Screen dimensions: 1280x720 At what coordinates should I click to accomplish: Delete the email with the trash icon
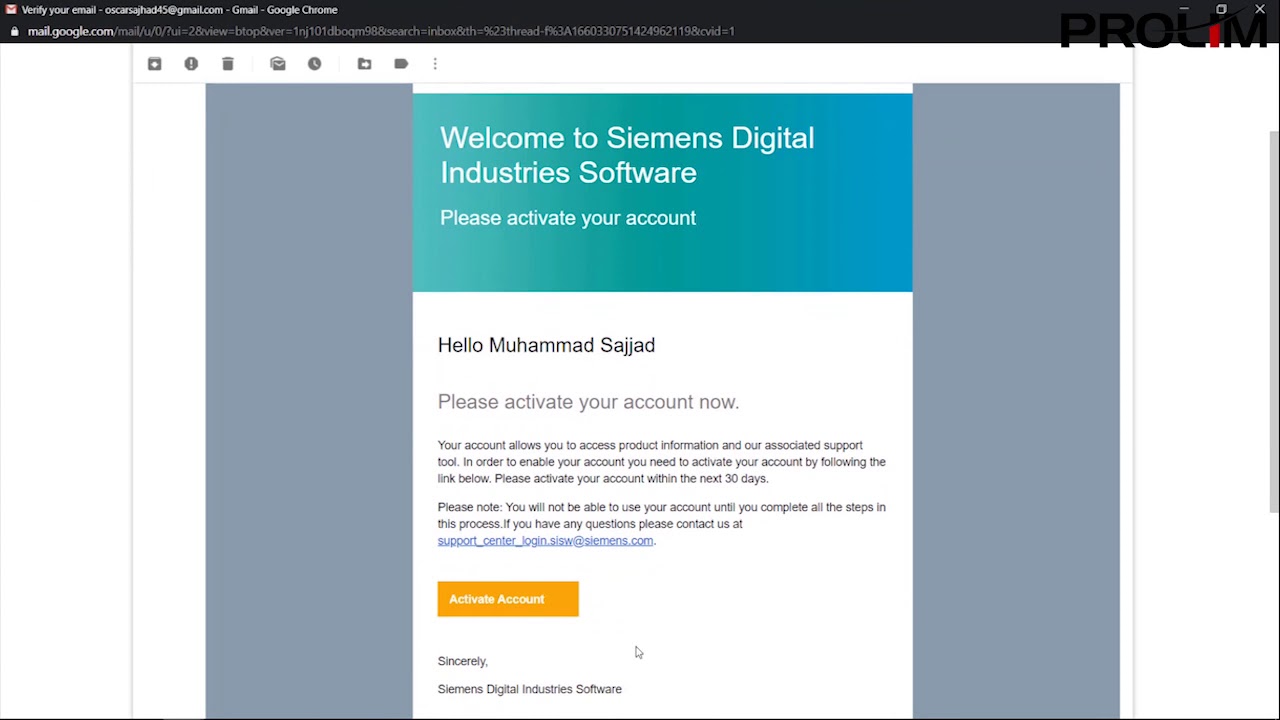pyautogui.click(x=228, y=64)
